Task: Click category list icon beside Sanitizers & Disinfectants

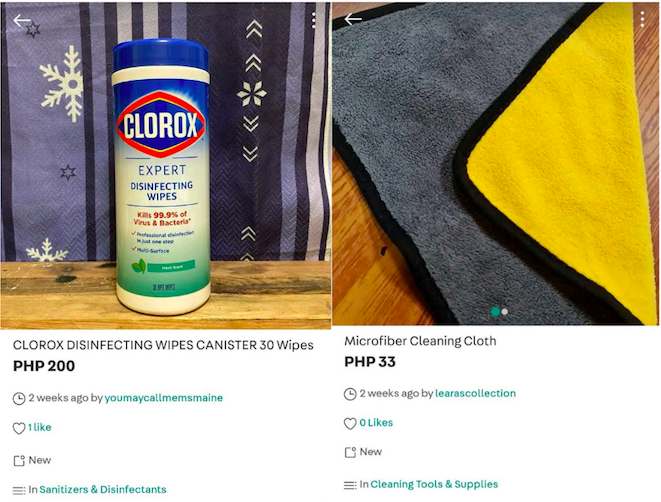Action: tap(19, 490)
